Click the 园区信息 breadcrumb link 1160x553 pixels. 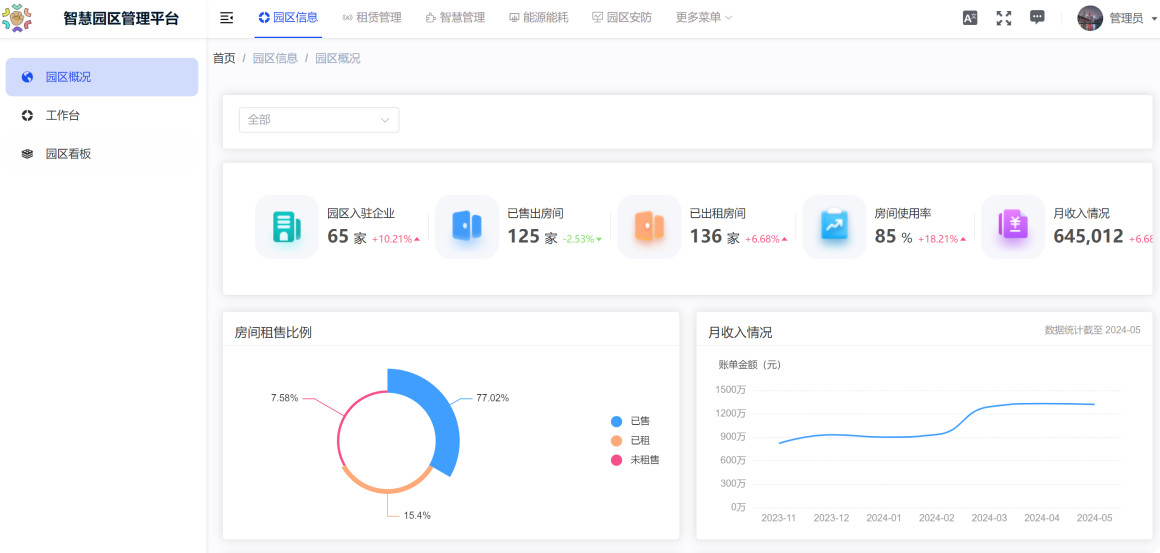coord(275,58)
